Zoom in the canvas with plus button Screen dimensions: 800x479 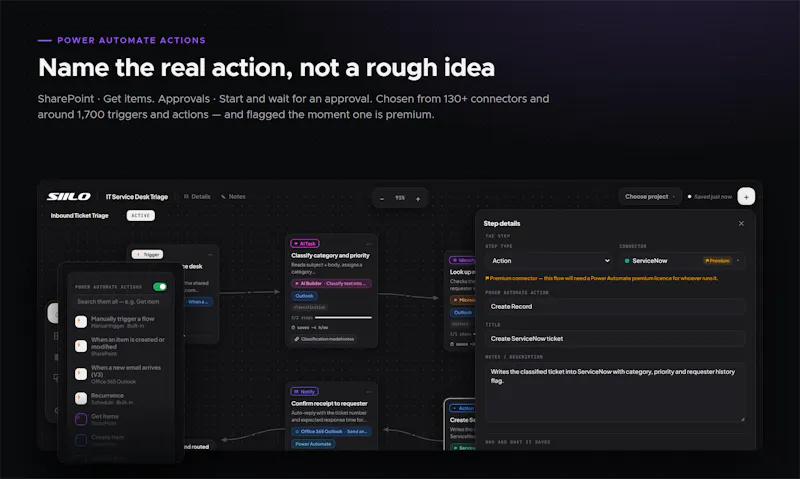tap(418, 198)
